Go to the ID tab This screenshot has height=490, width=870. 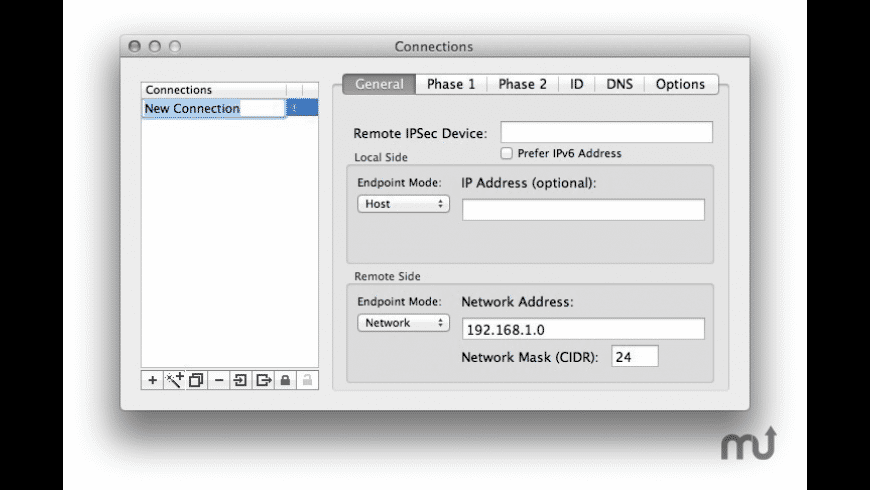click(x=576, y=84)
